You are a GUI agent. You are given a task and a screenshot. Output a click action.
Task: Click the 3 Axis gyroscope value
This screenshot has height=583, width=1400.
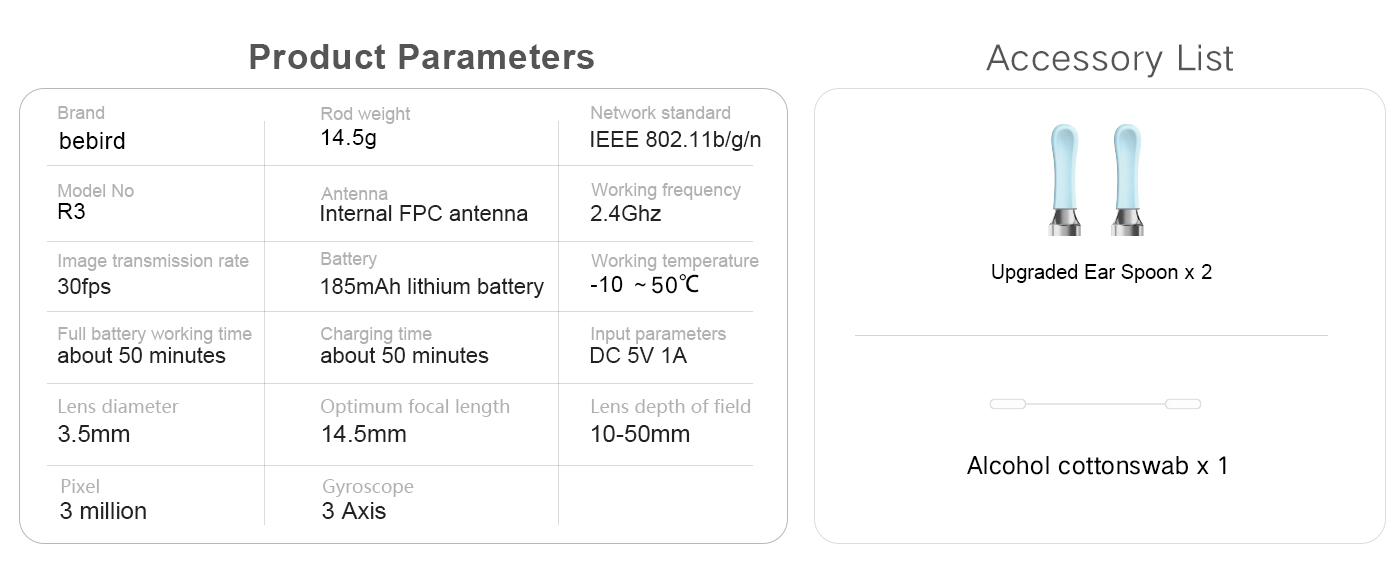[354, 511]
